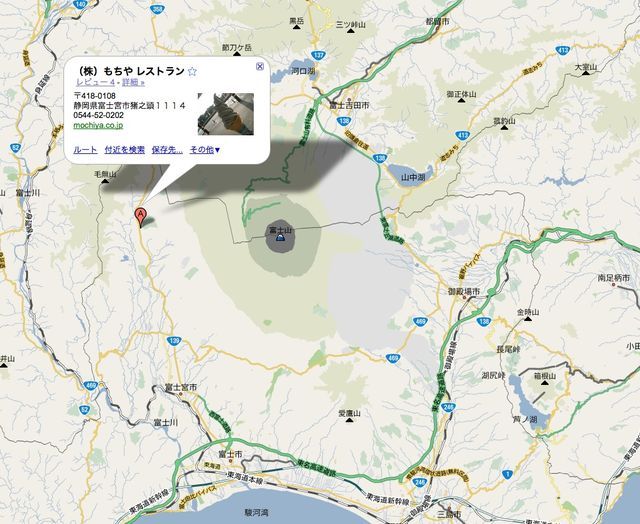Click route 413 shield at top right
The height and width of the screenshot is (524, 640).
(x=563, y=51)
